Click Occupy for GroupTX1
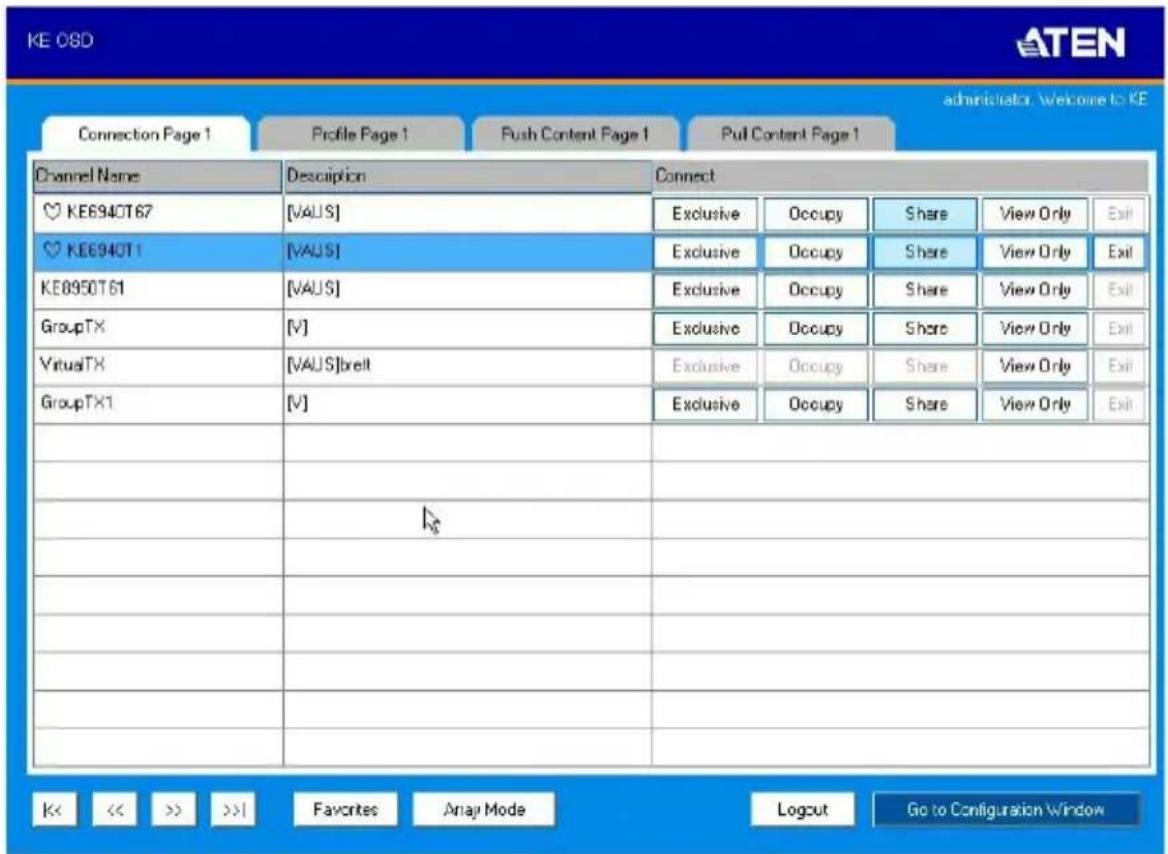 tap(816, 405)
